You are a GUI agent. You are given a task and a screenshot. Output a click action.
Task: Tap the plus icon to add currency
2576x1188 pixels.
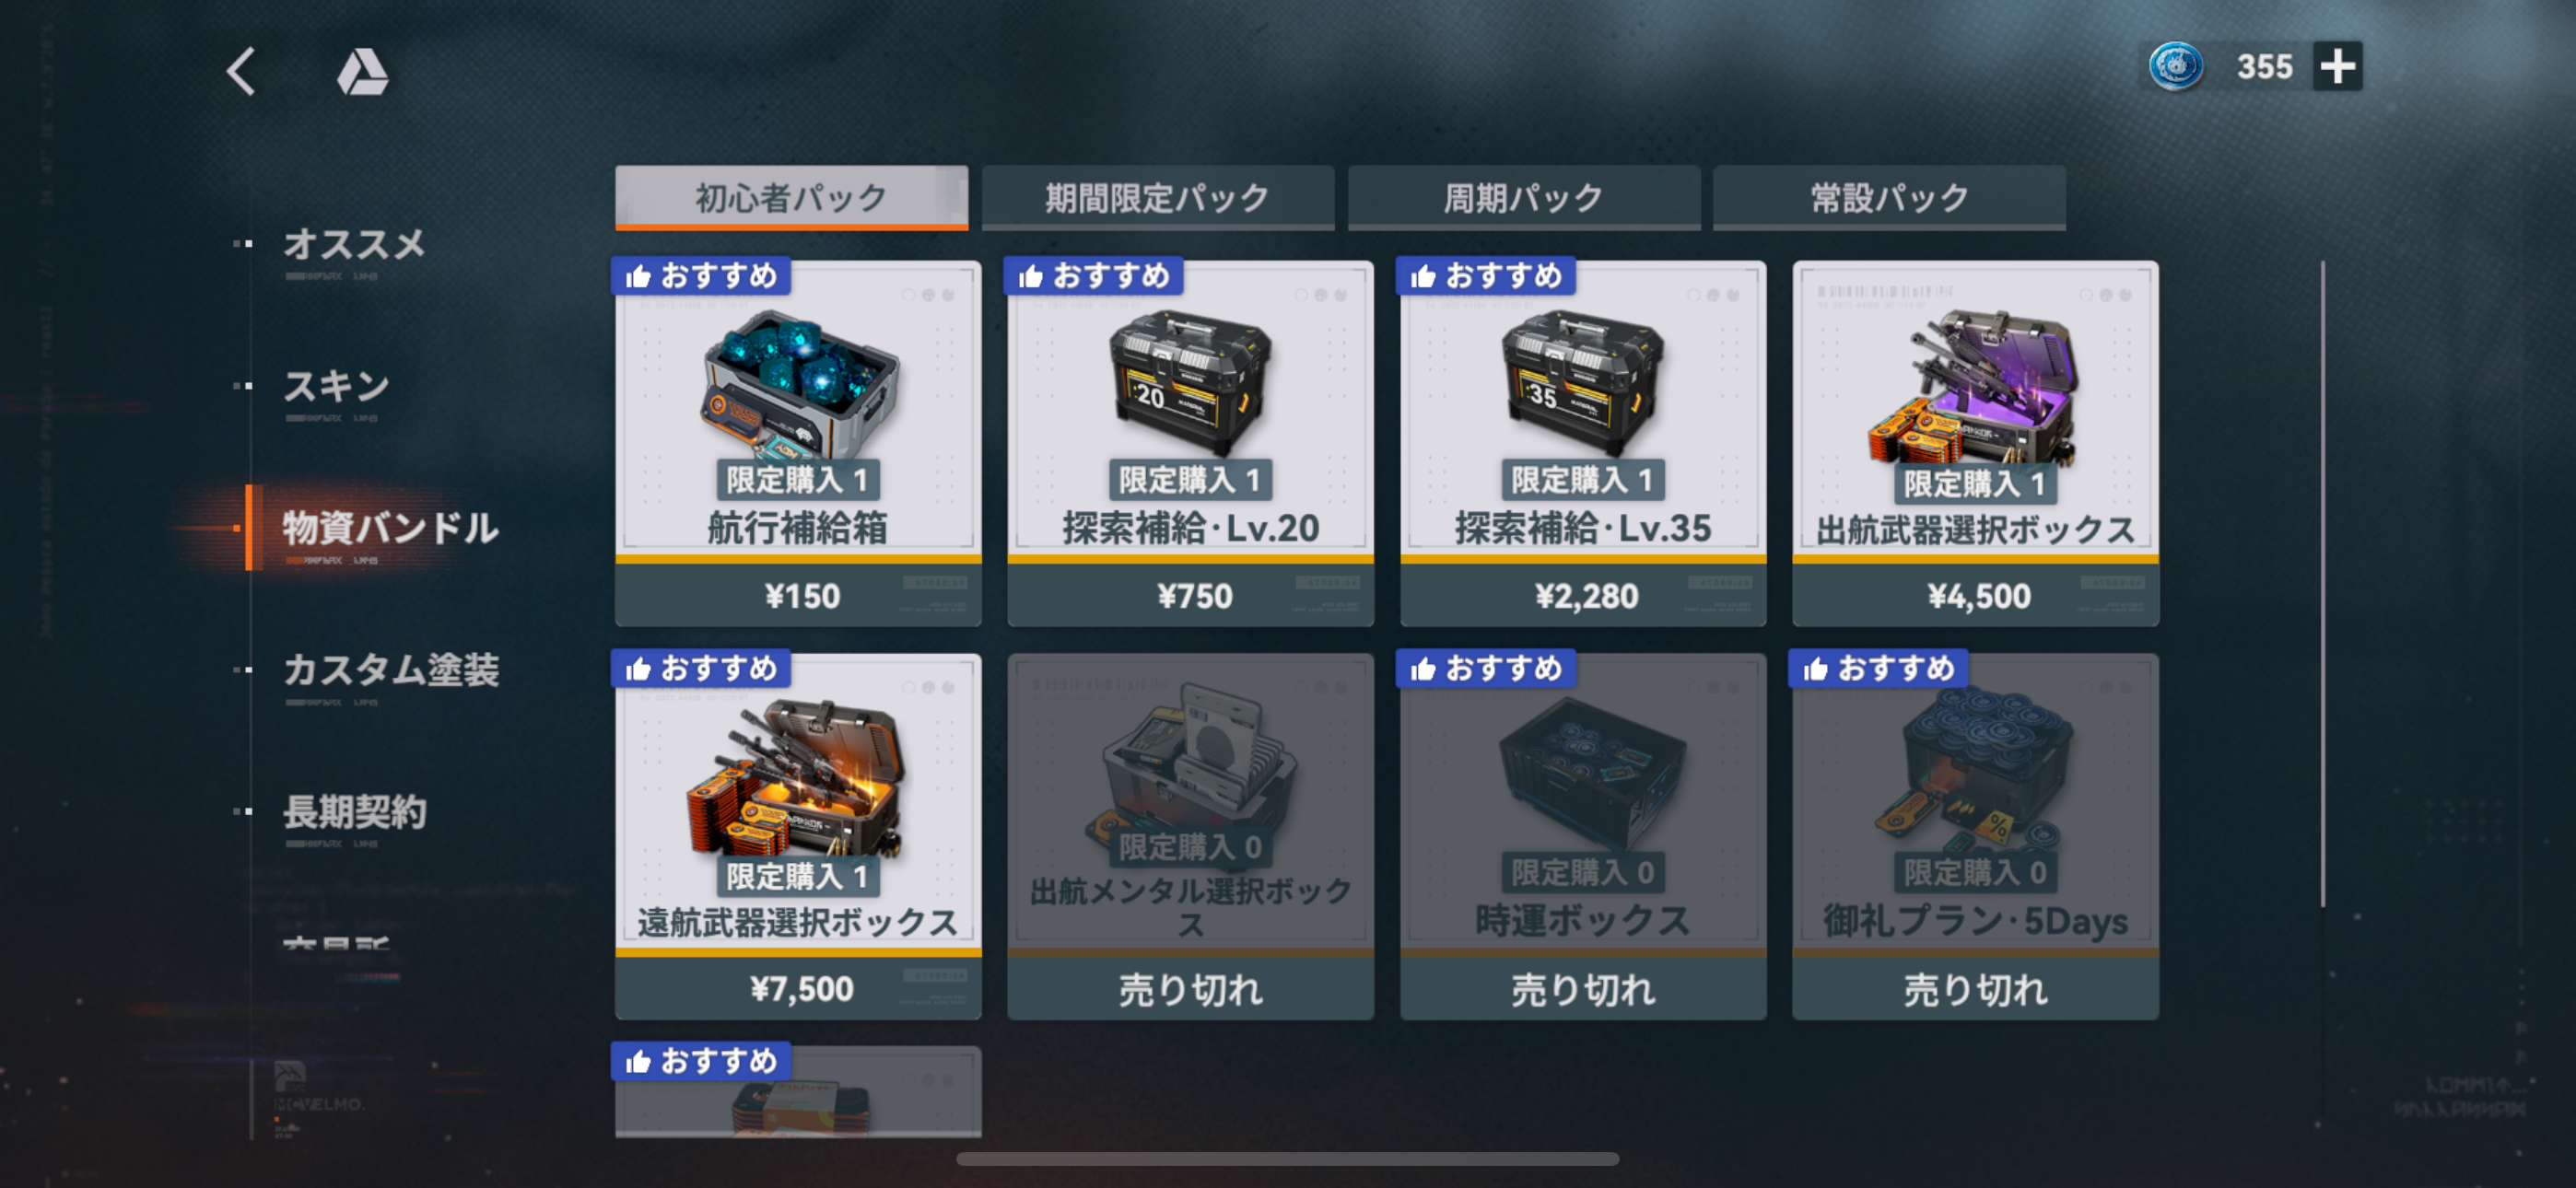2337,67
